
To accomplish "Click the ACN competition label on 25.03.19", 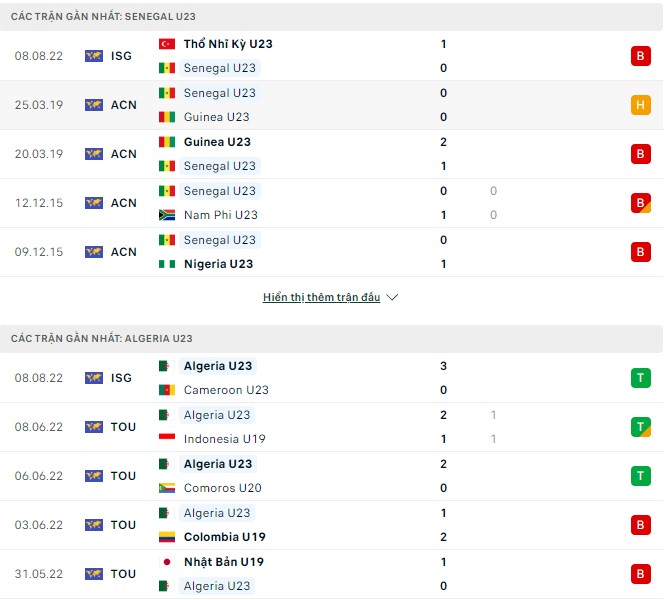I will (124, 105).
